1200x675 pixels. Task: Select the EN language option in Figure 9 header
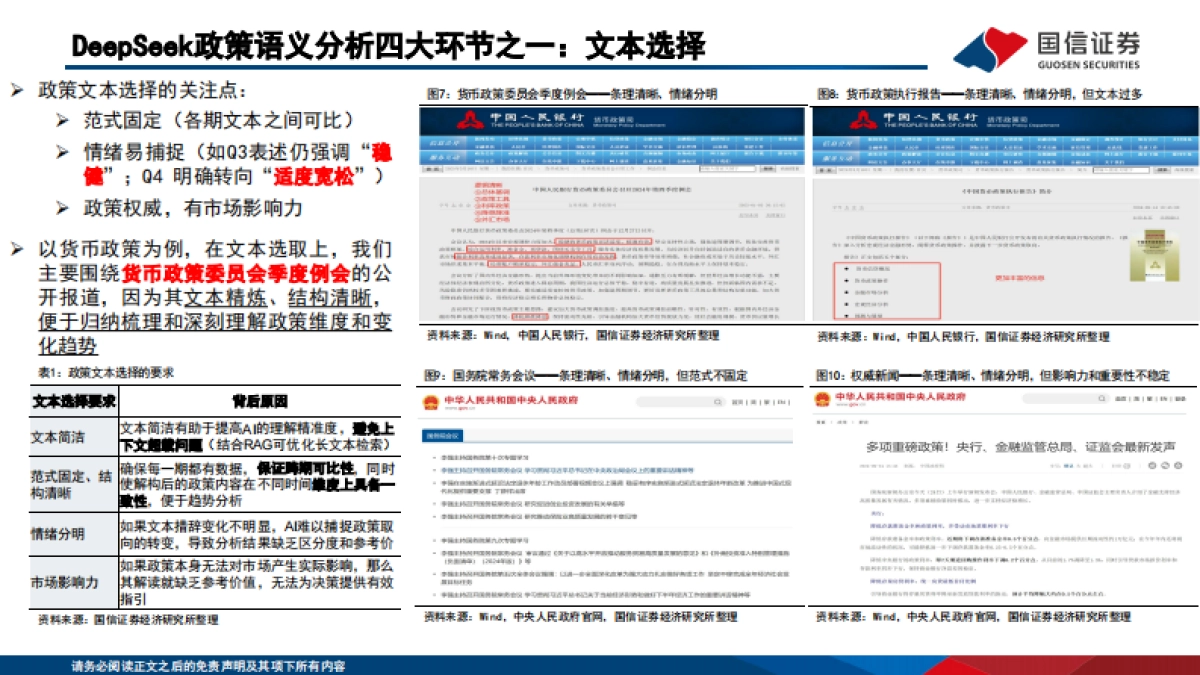(x=780, y=400)
